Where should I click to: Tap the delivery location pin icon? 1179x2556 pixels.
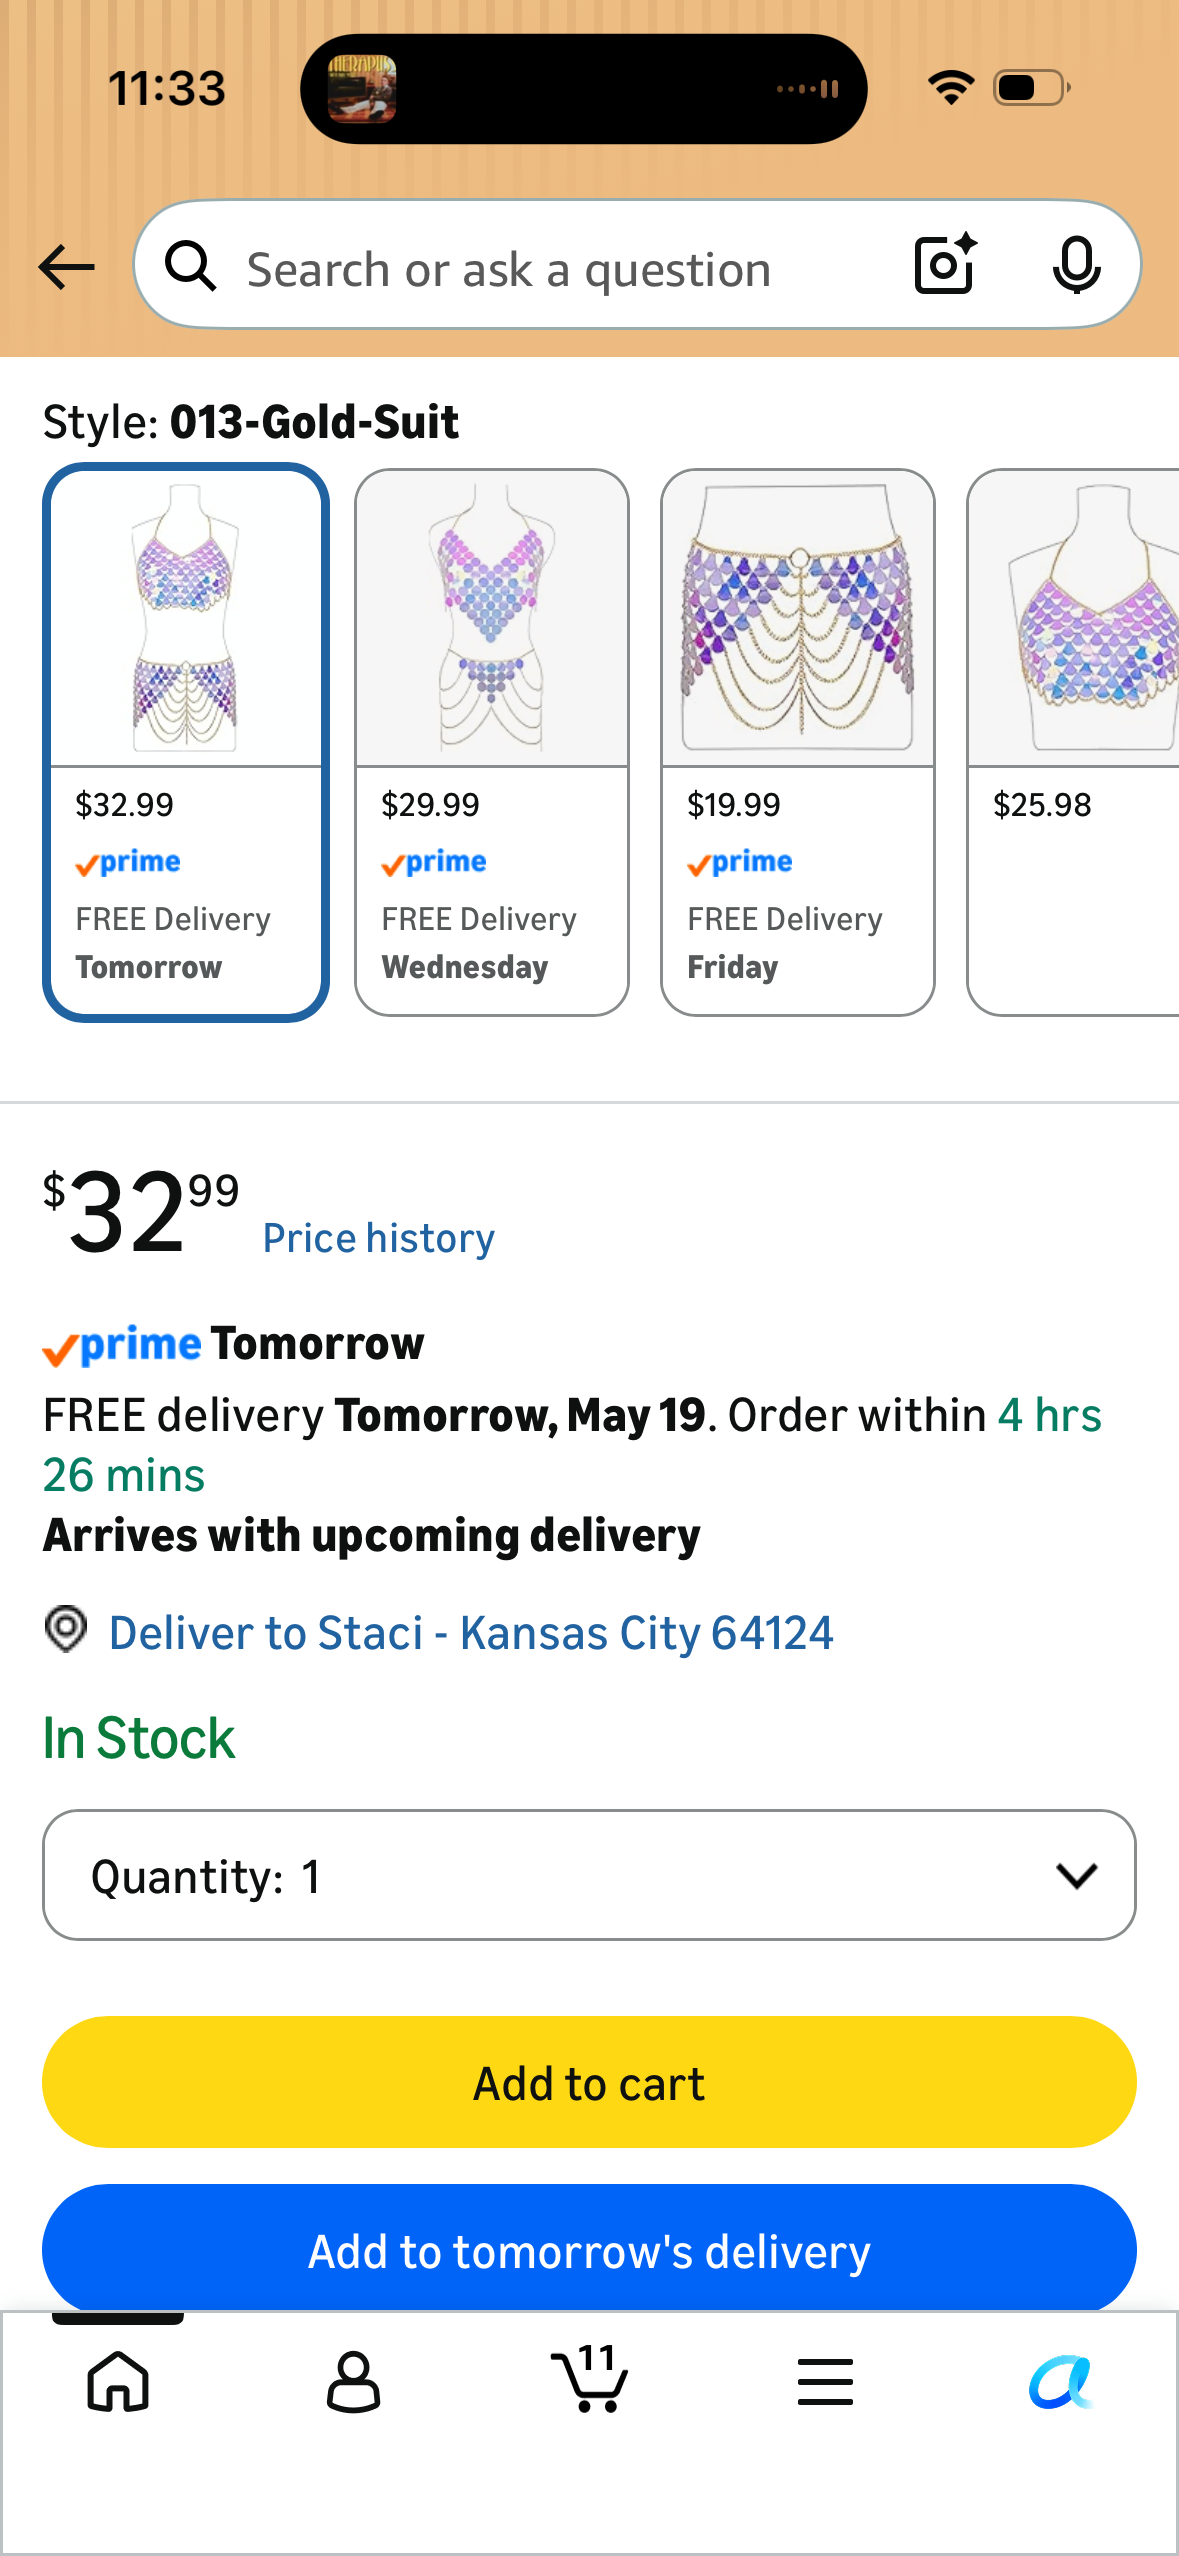point(66,1629)
